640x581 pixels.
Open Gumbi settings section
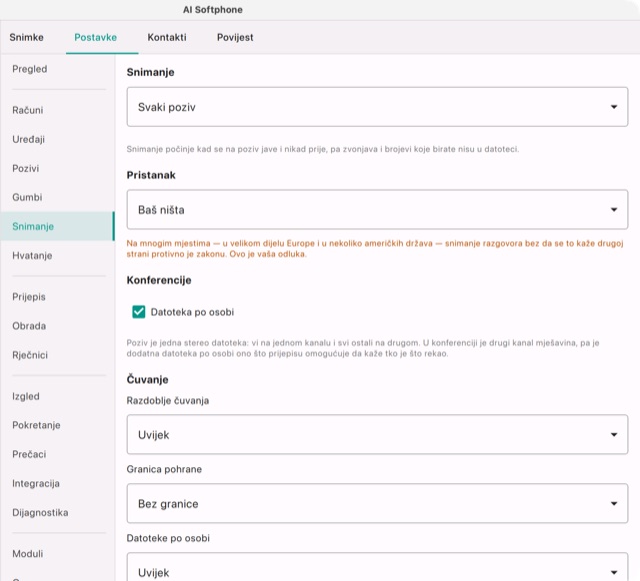(57, 197)
